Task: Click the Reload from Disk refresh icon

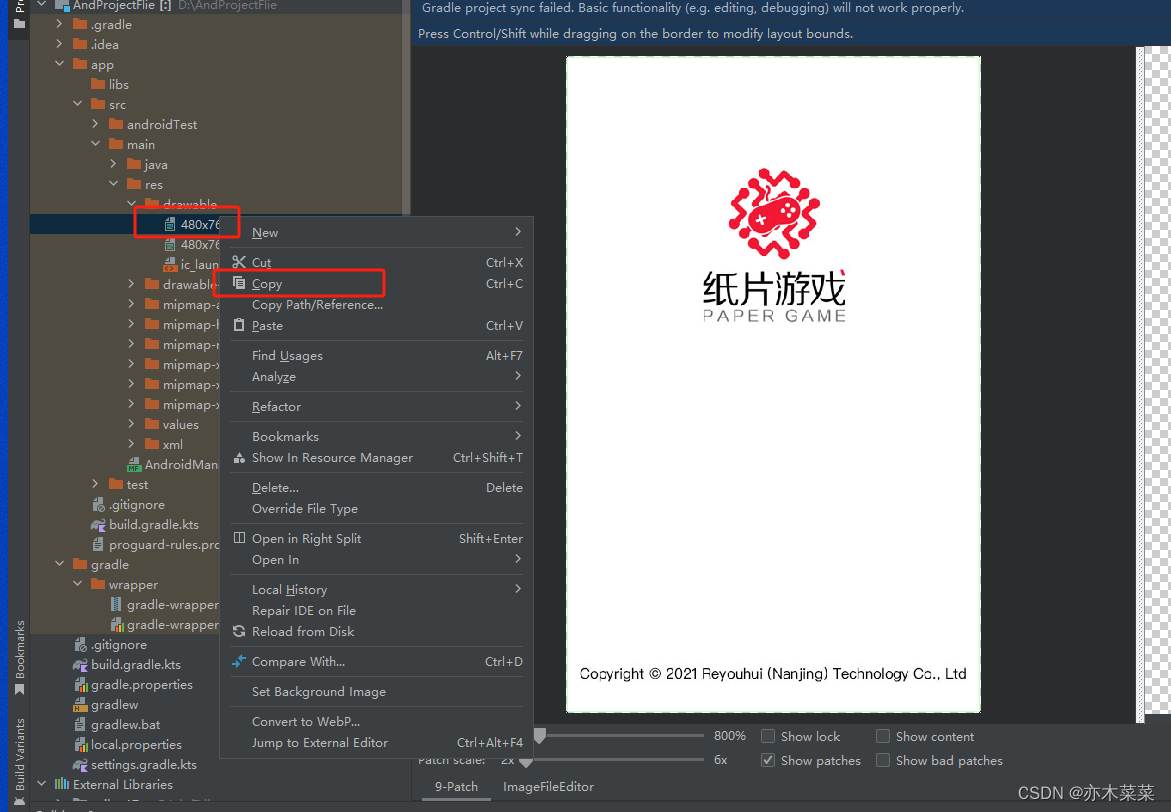Action: point(237,631)
